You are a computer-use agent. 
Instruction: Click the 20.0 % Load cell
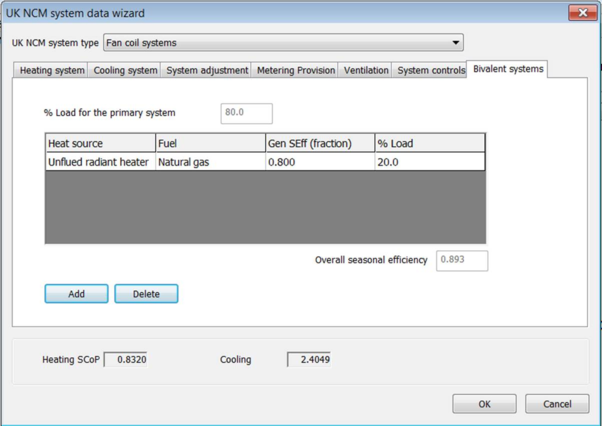[429, 161]
